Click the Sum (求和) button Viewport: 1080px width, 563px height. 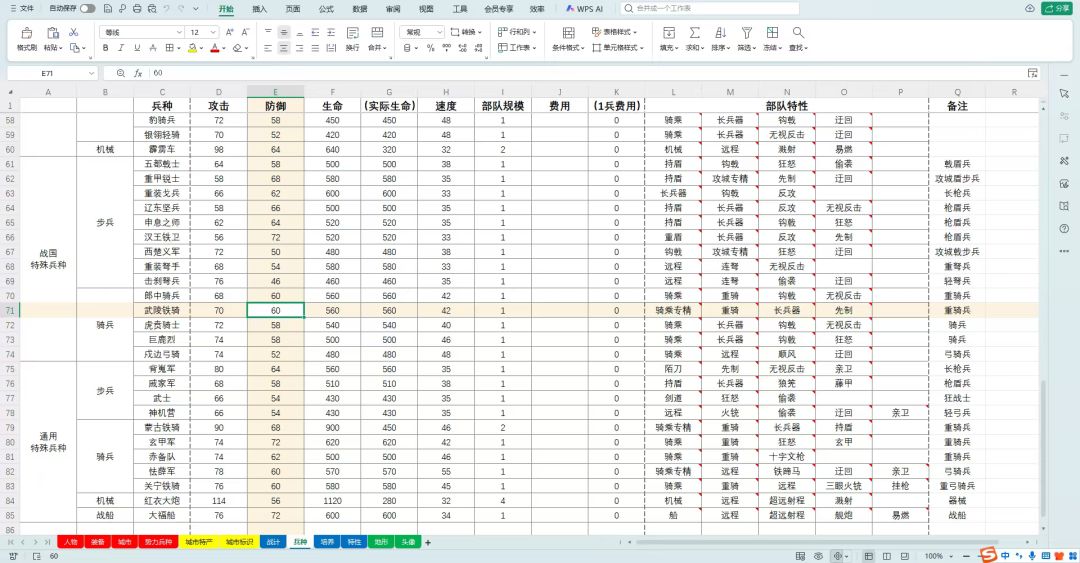click(694, 39)
